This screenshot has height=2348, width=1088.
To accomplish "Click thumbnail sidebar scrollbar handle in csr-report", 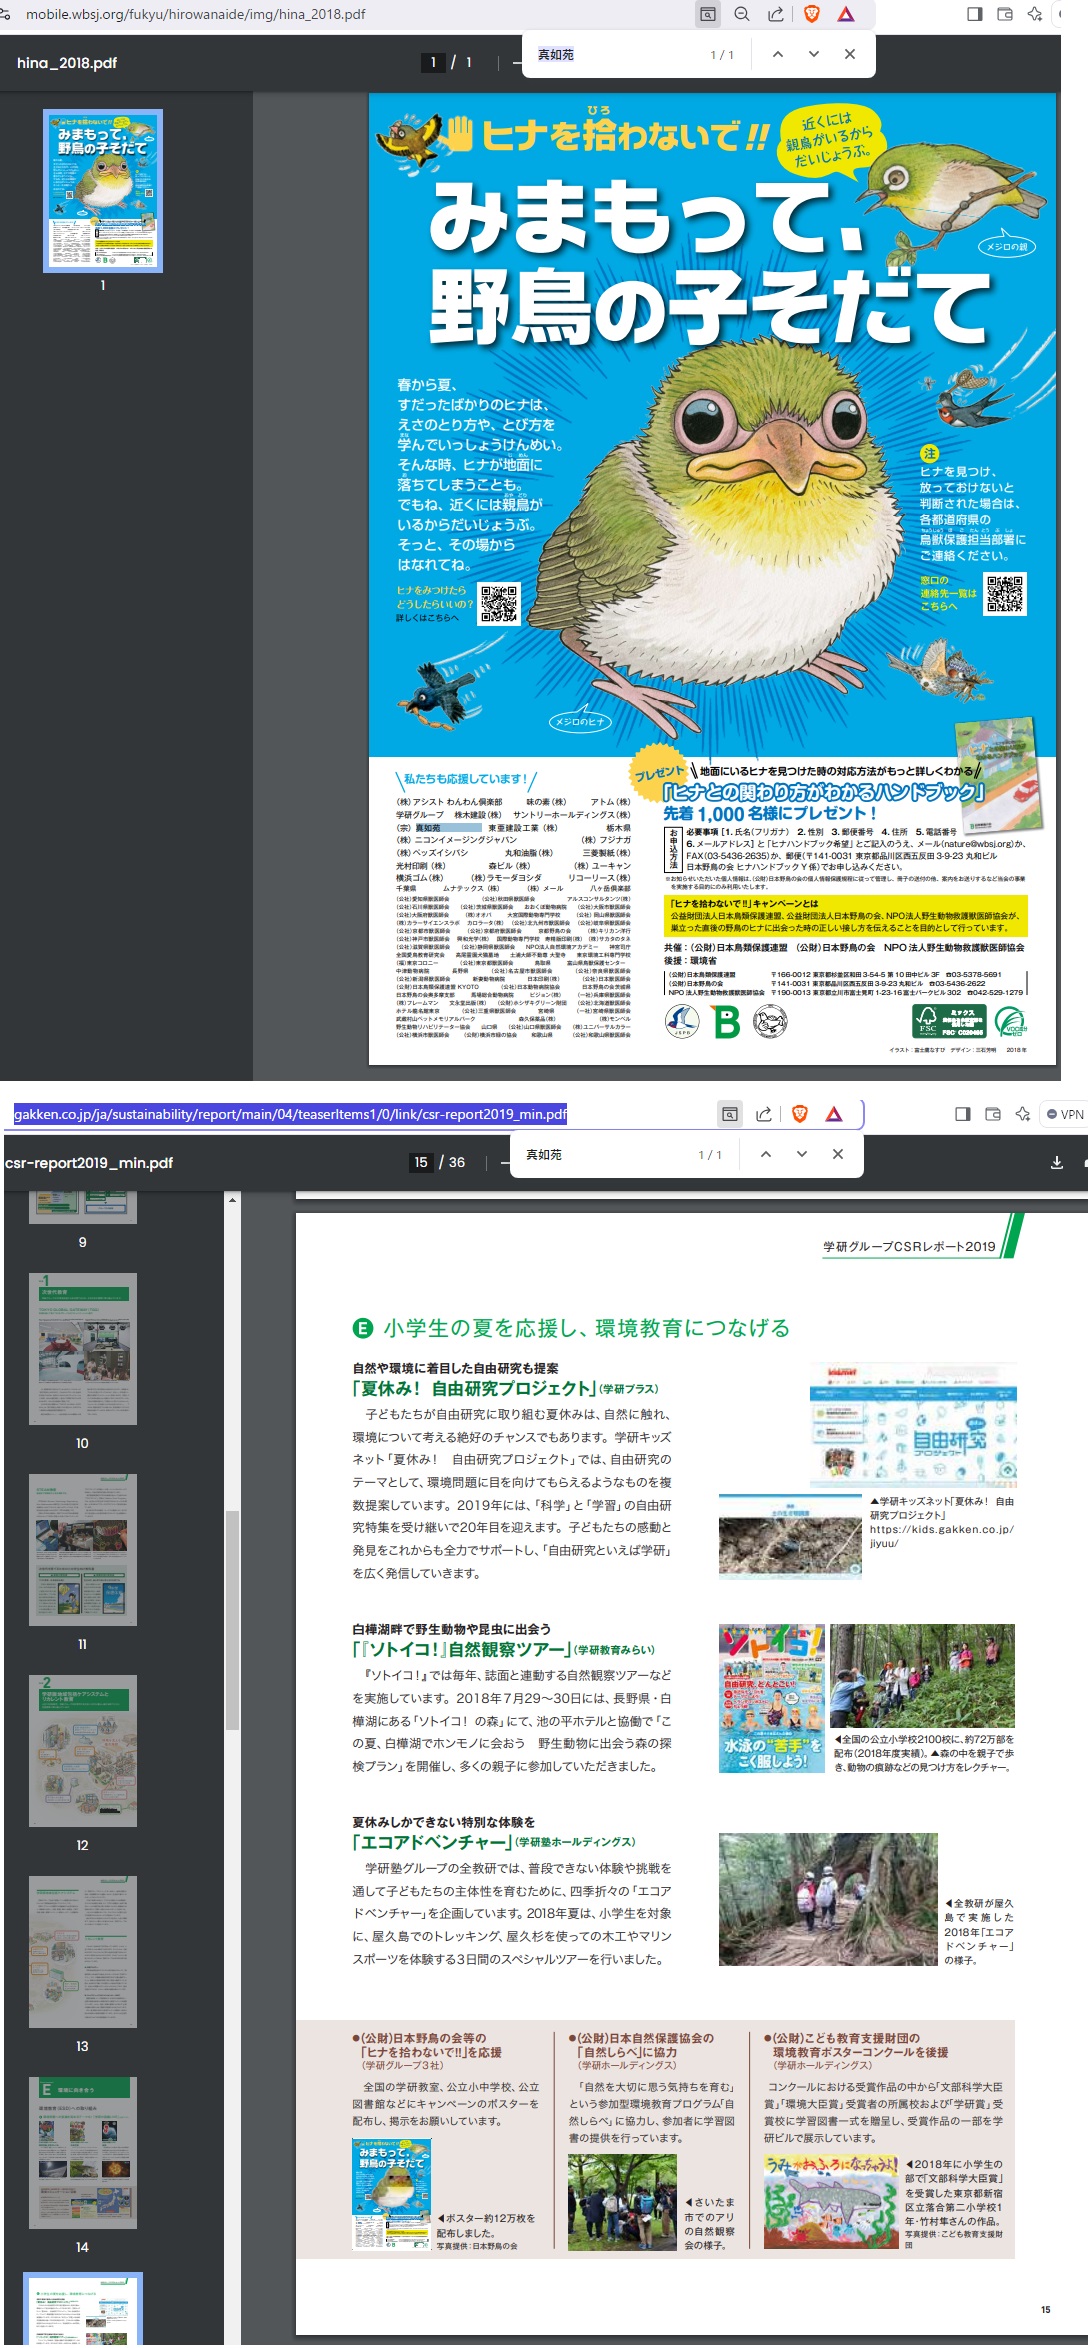I will (232, 1620).
